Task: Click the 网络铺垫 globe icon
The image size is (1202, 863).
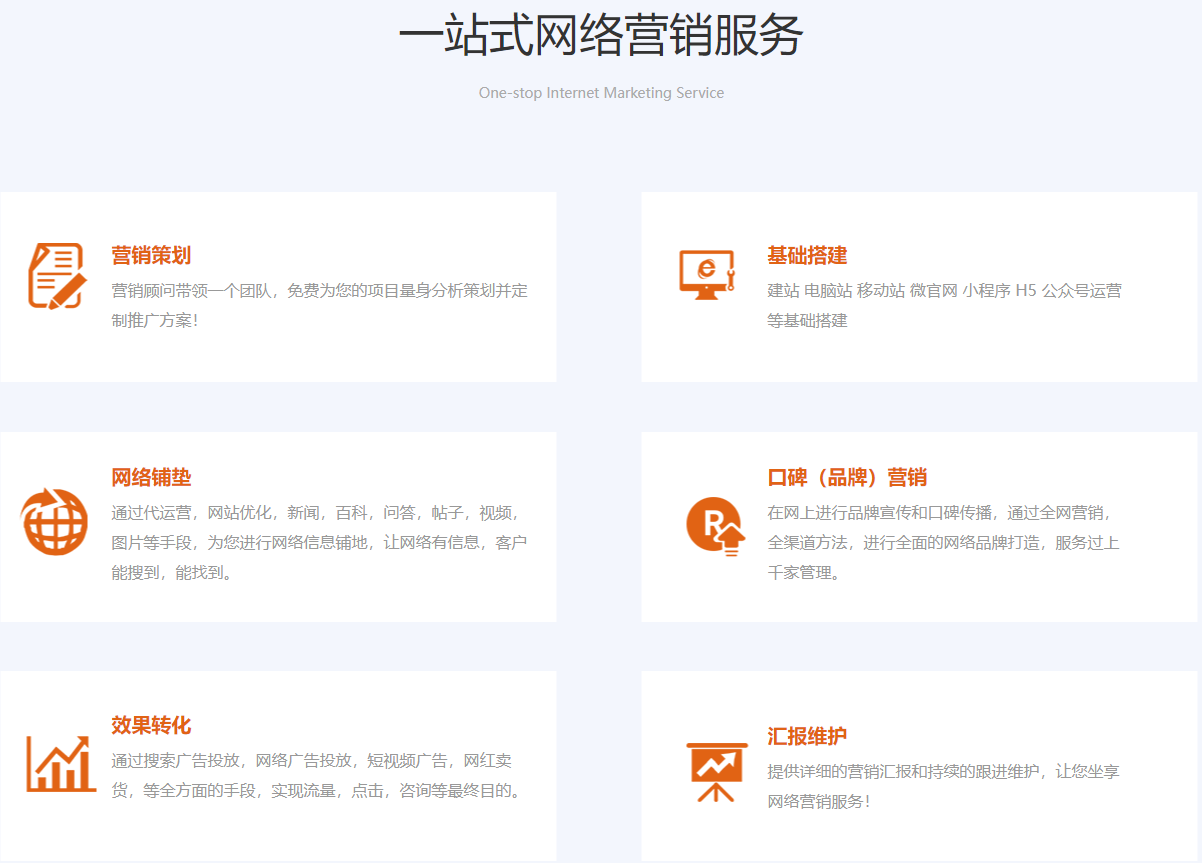Action: [55, 522]
